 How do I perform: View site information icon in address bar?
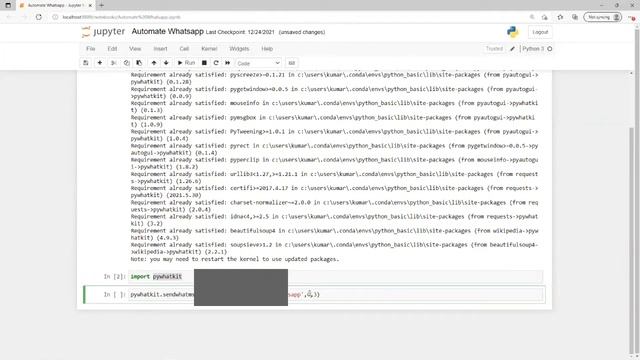pos(55,17)
